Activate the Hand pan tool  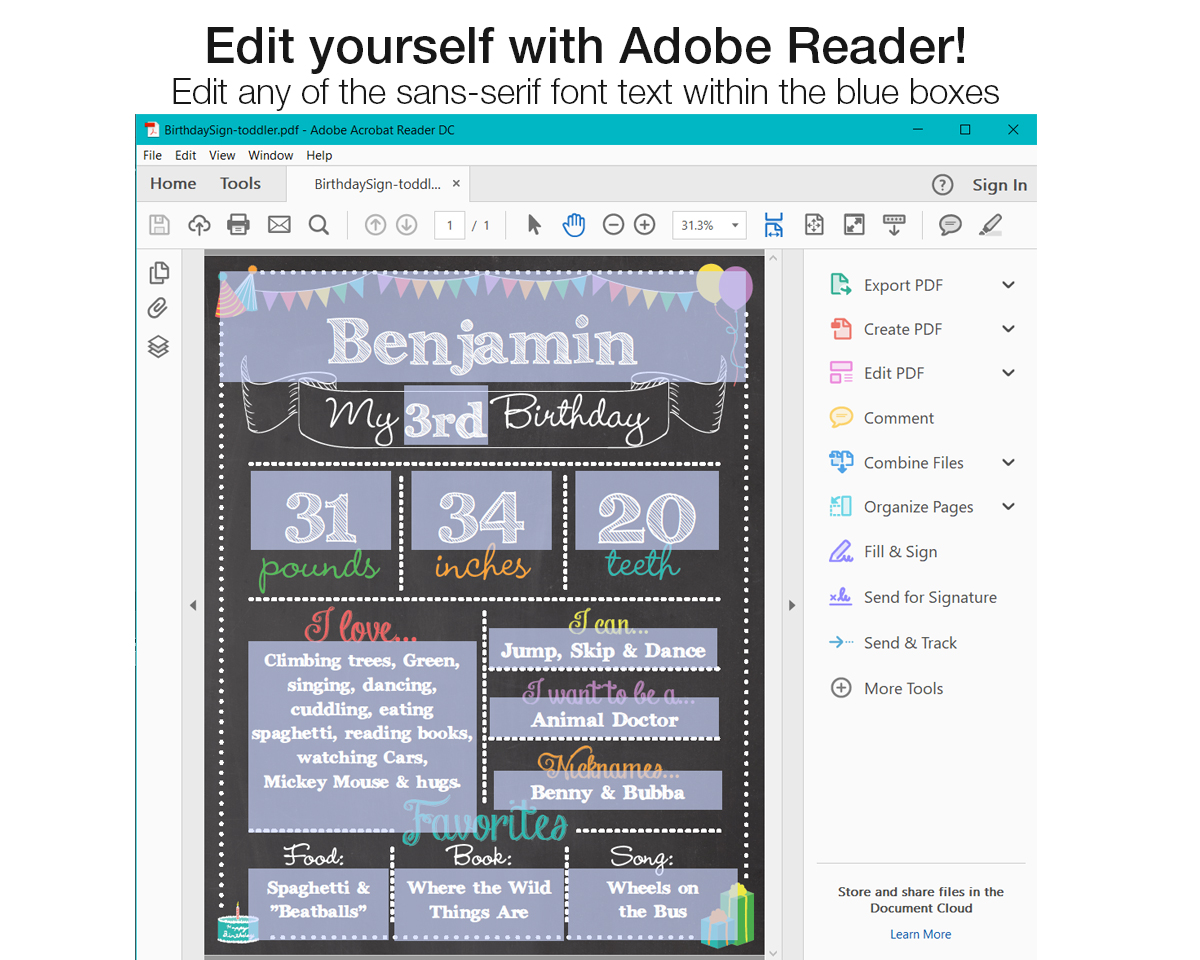click(x=573, y=225)
